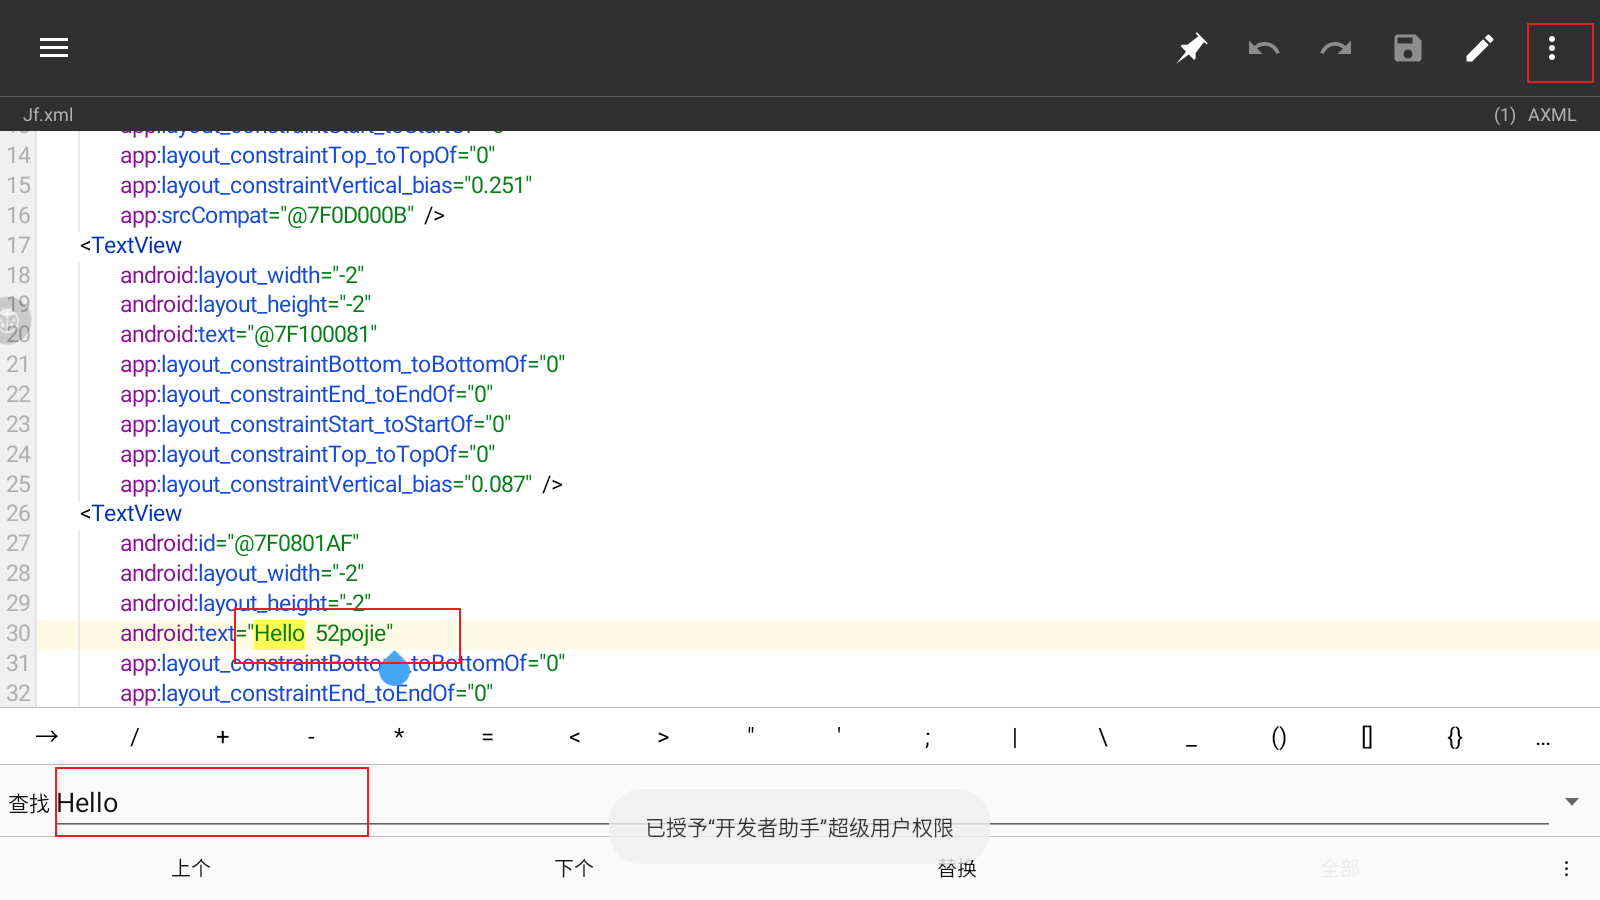Click constraintVertical_bias="0.087" line
Viewport: 1600px width, 900px height.
pyautogui.click(x=326, y=485)
